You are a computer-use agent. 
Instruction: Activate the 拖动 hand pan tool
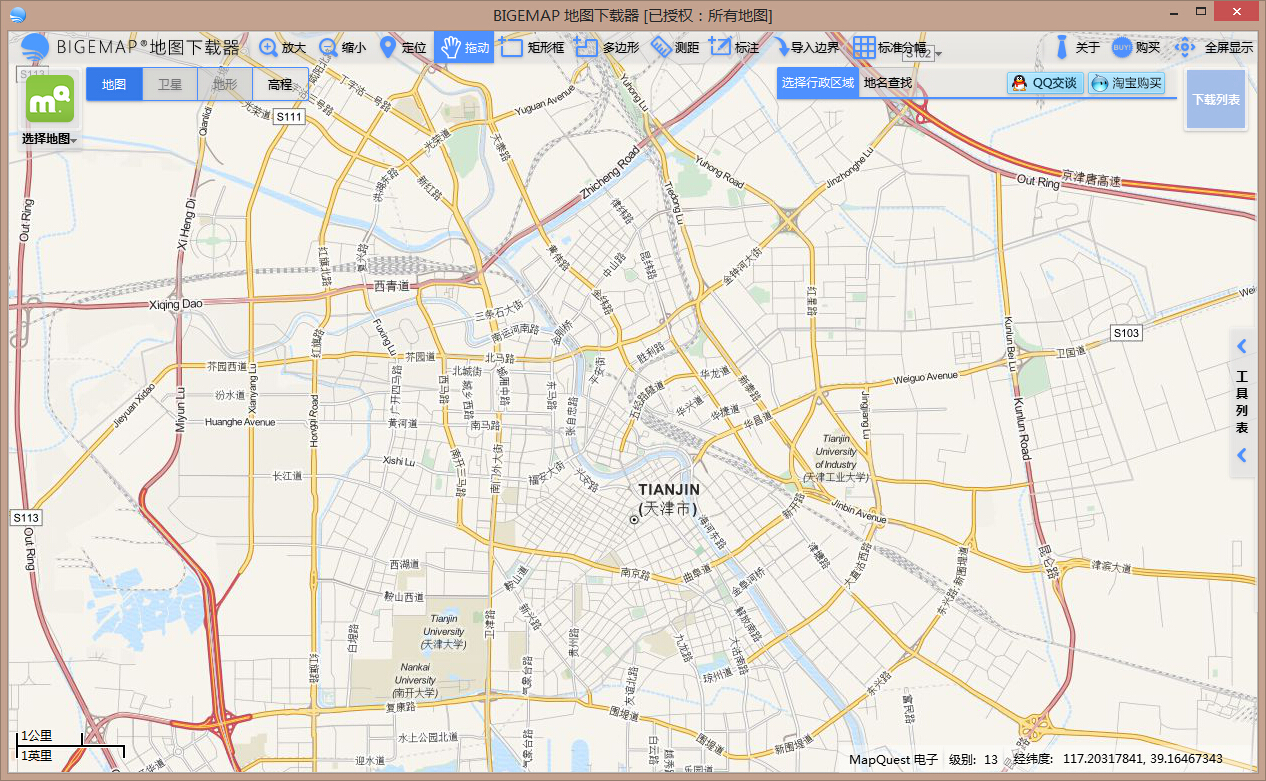coord(464,47)
